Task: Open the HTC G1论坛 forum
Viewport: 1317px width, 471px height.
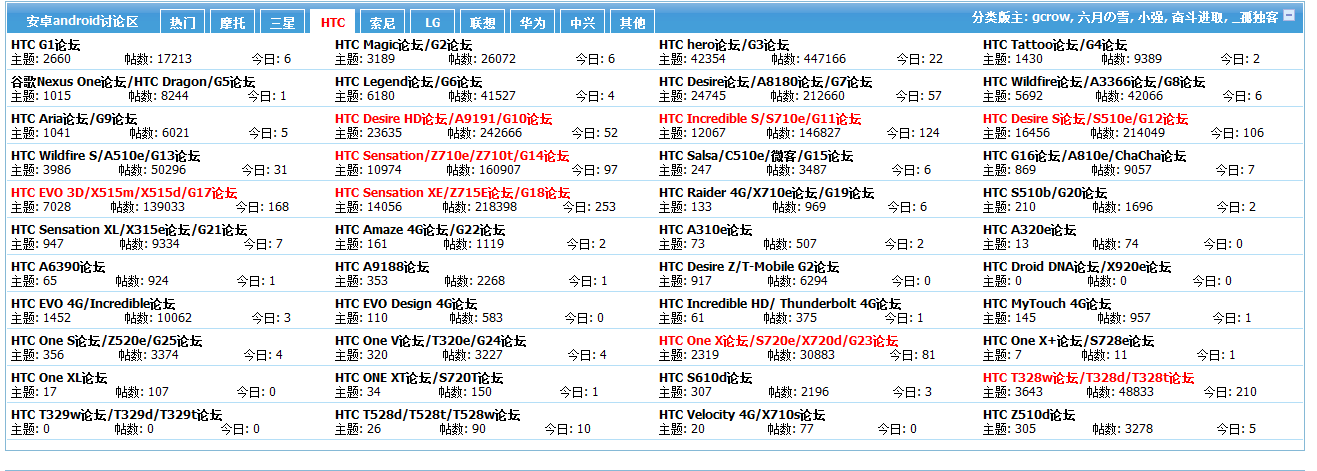Action: coord(46,45)
